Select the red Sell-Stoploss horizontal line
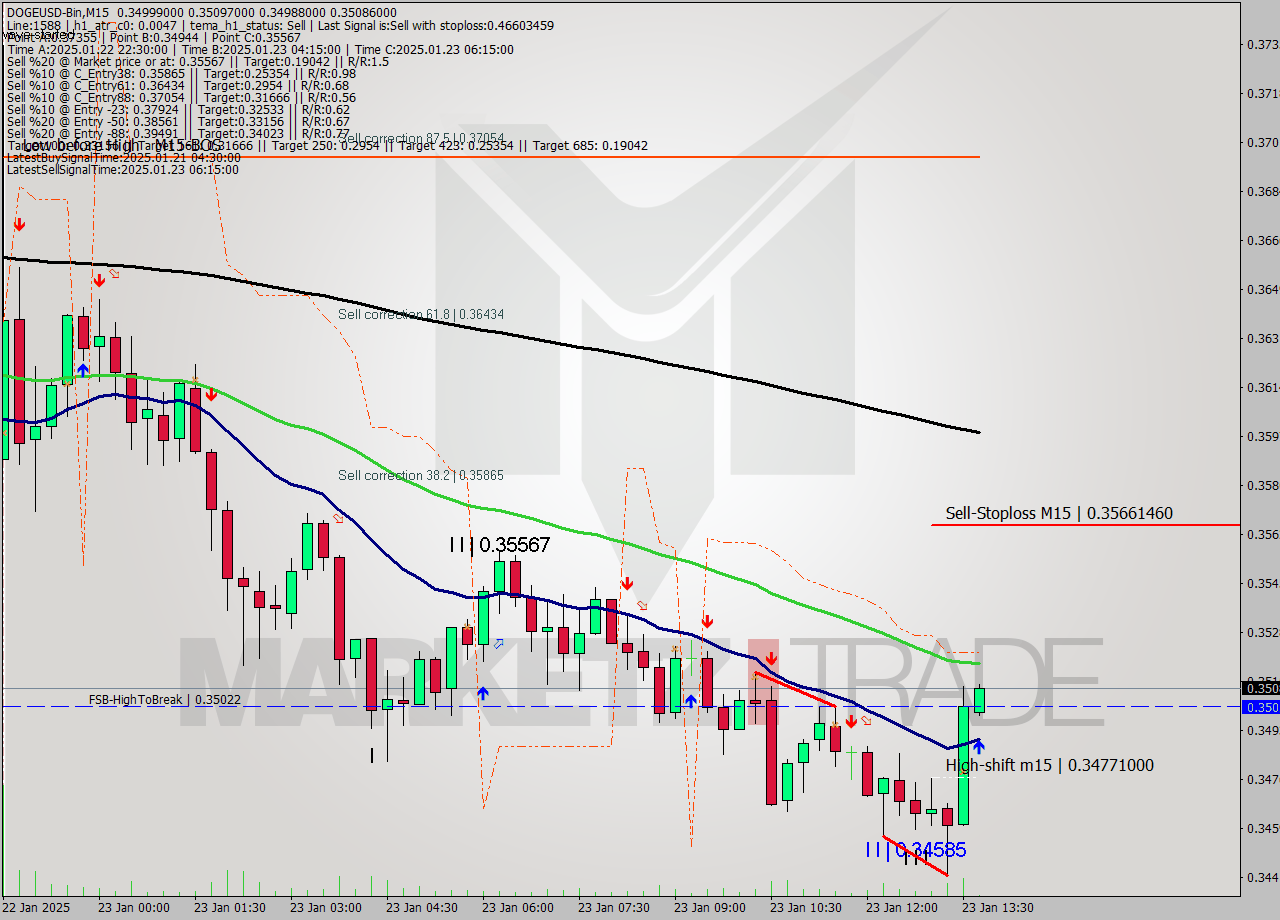Screen dimensions: 1280x920 tap(1085, 525)
